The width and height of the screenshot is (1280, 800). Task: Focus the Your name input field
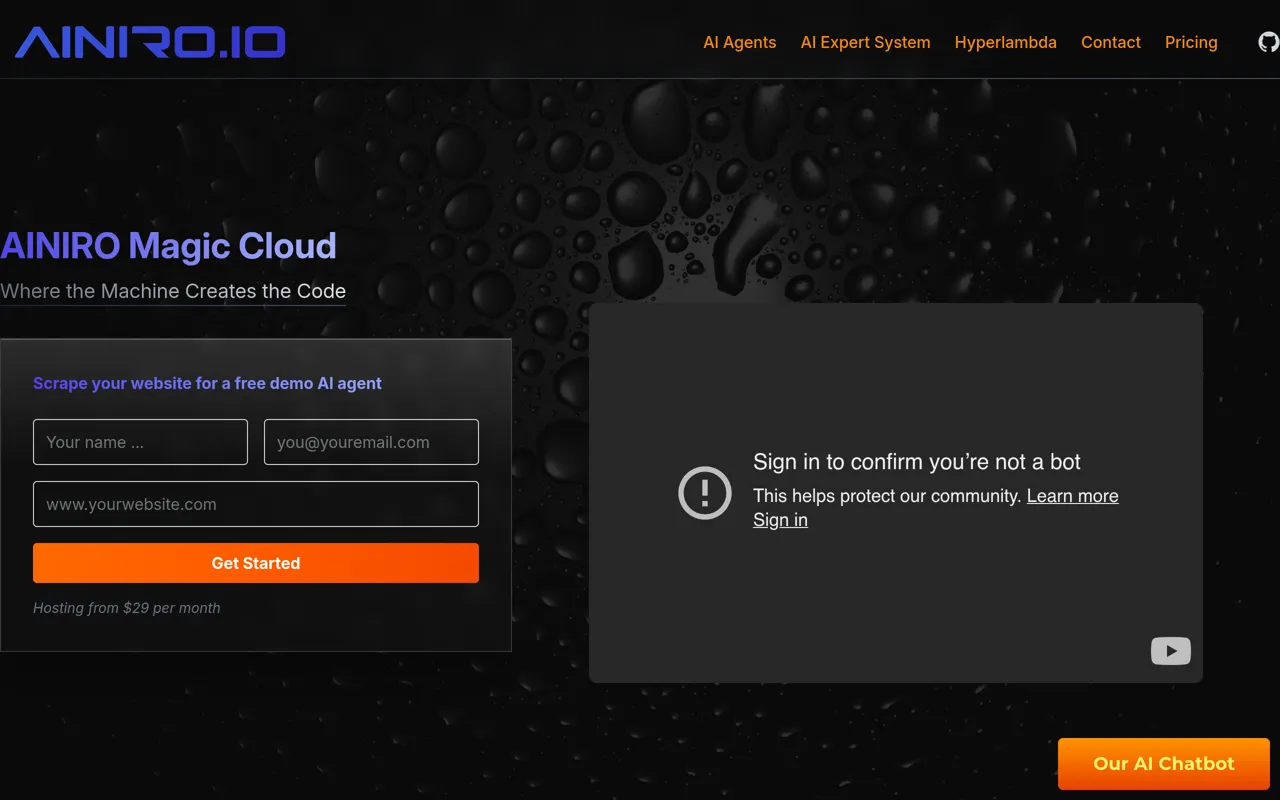[140, 442]
